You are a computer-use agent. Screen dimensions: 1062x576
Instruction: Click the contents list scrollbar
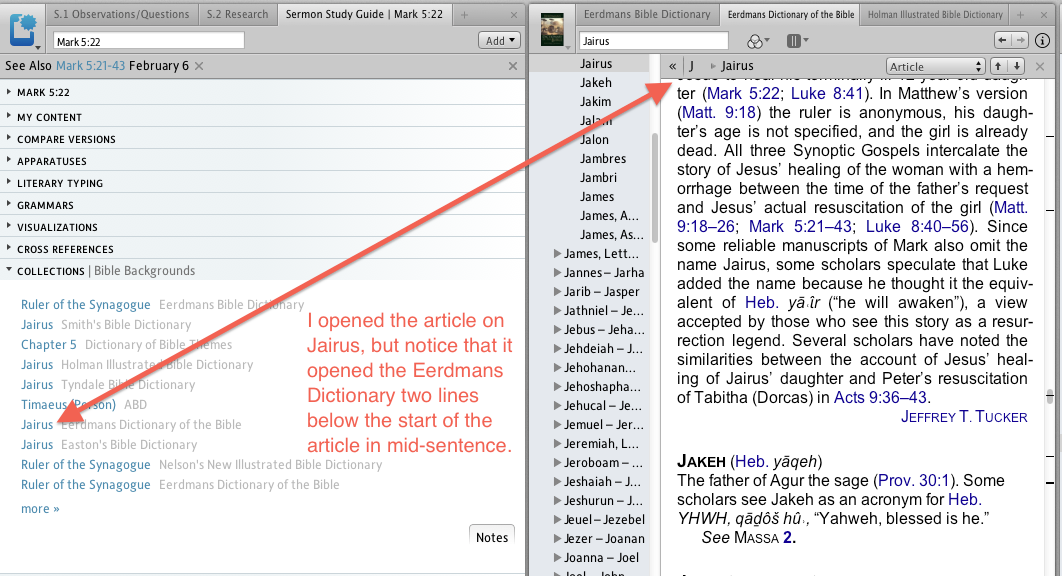point(654,188)
